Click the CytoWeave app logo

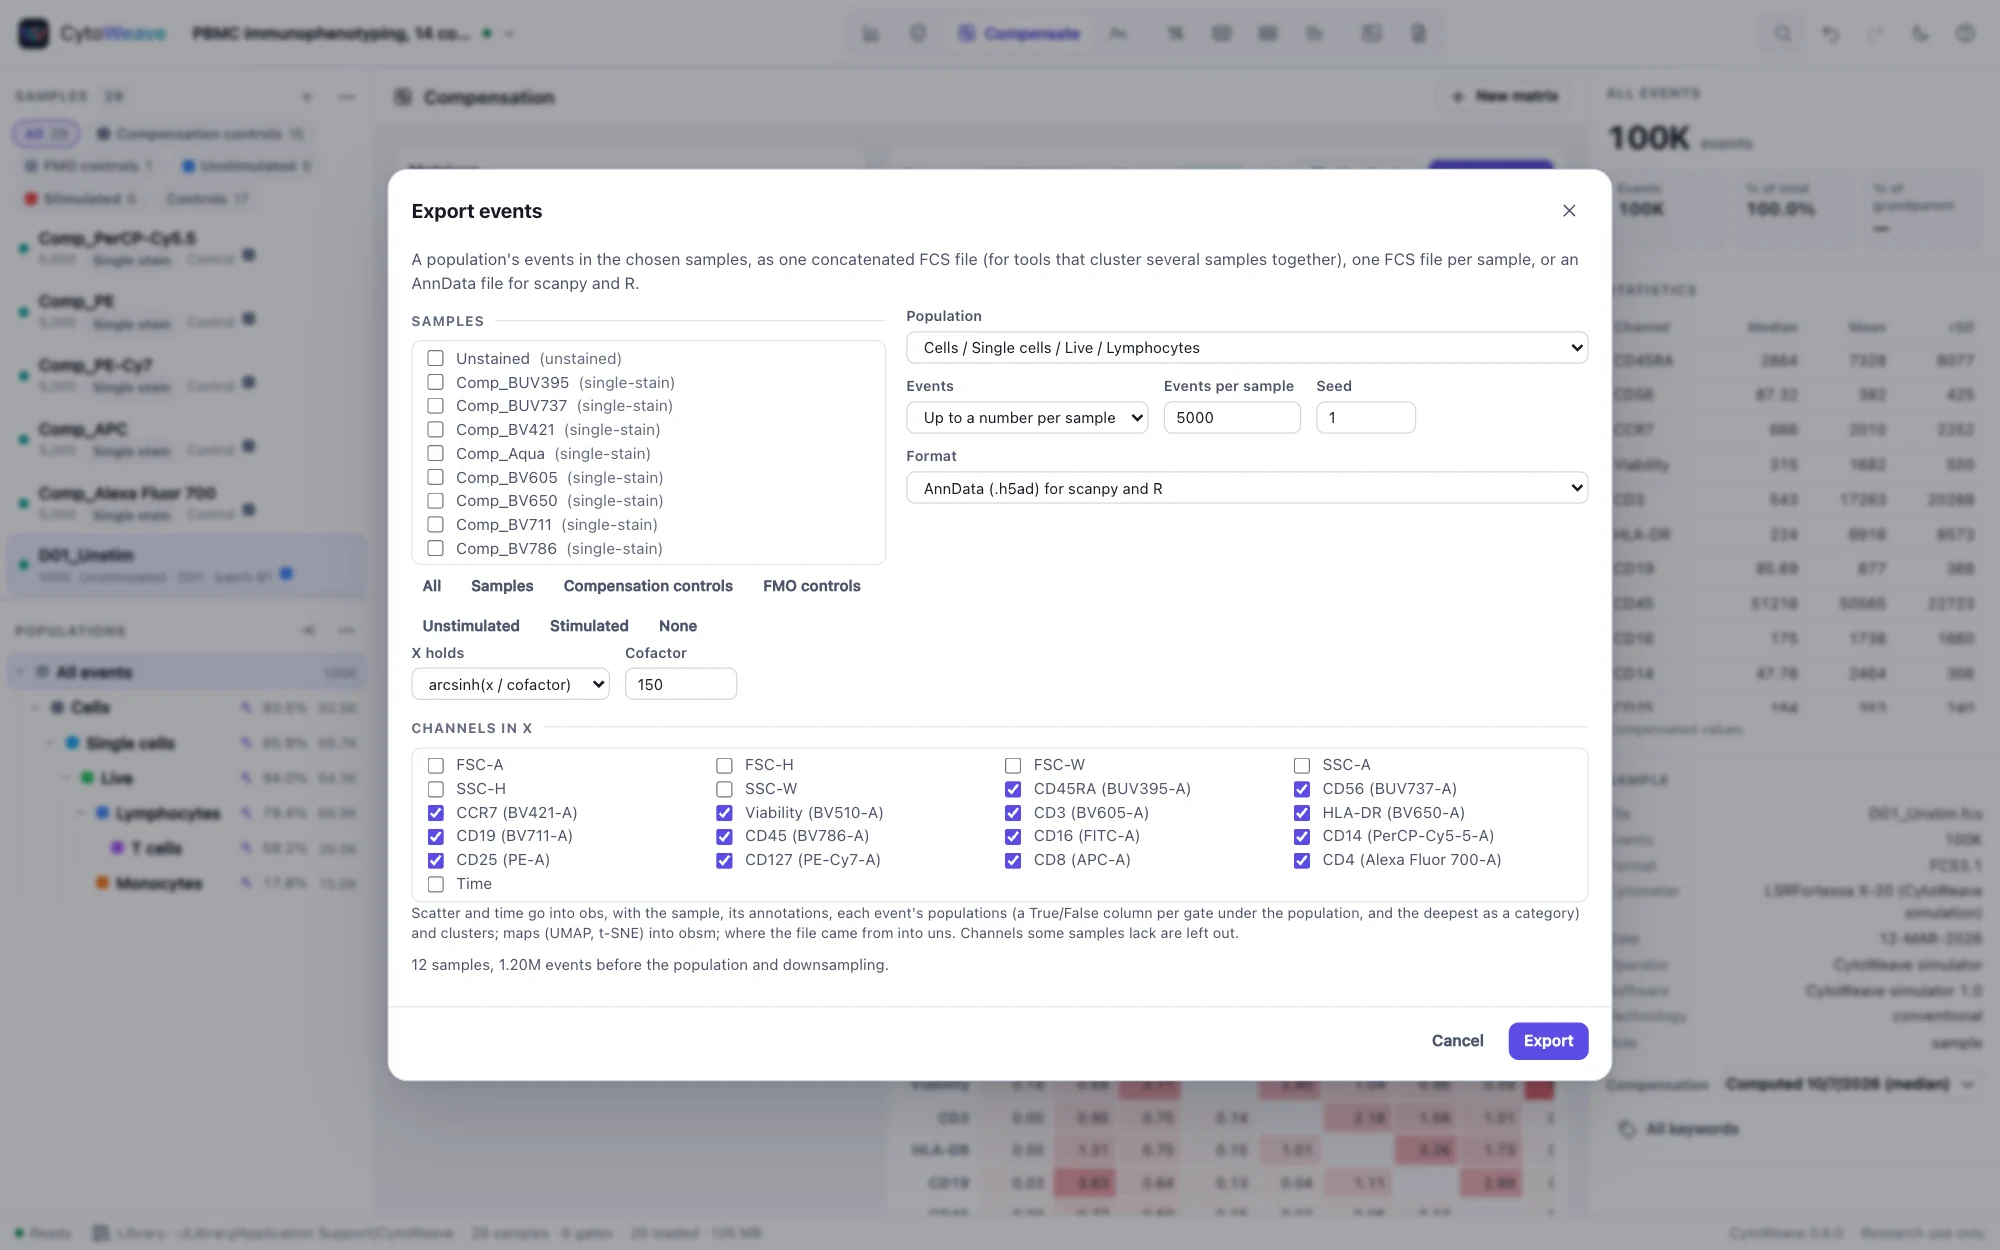33,33
